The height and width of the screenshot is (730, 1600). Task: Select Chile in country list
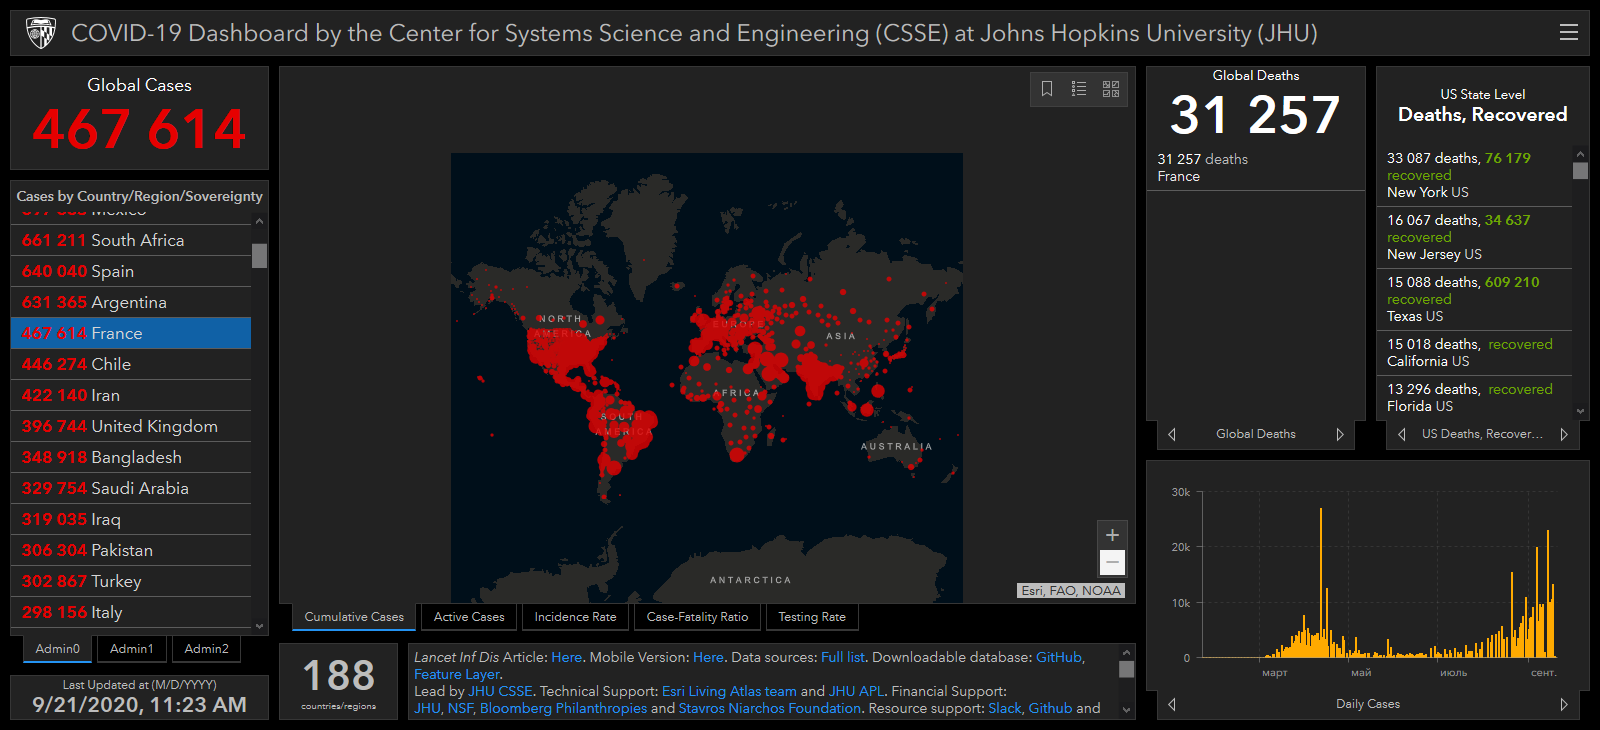tap(131, 364)
